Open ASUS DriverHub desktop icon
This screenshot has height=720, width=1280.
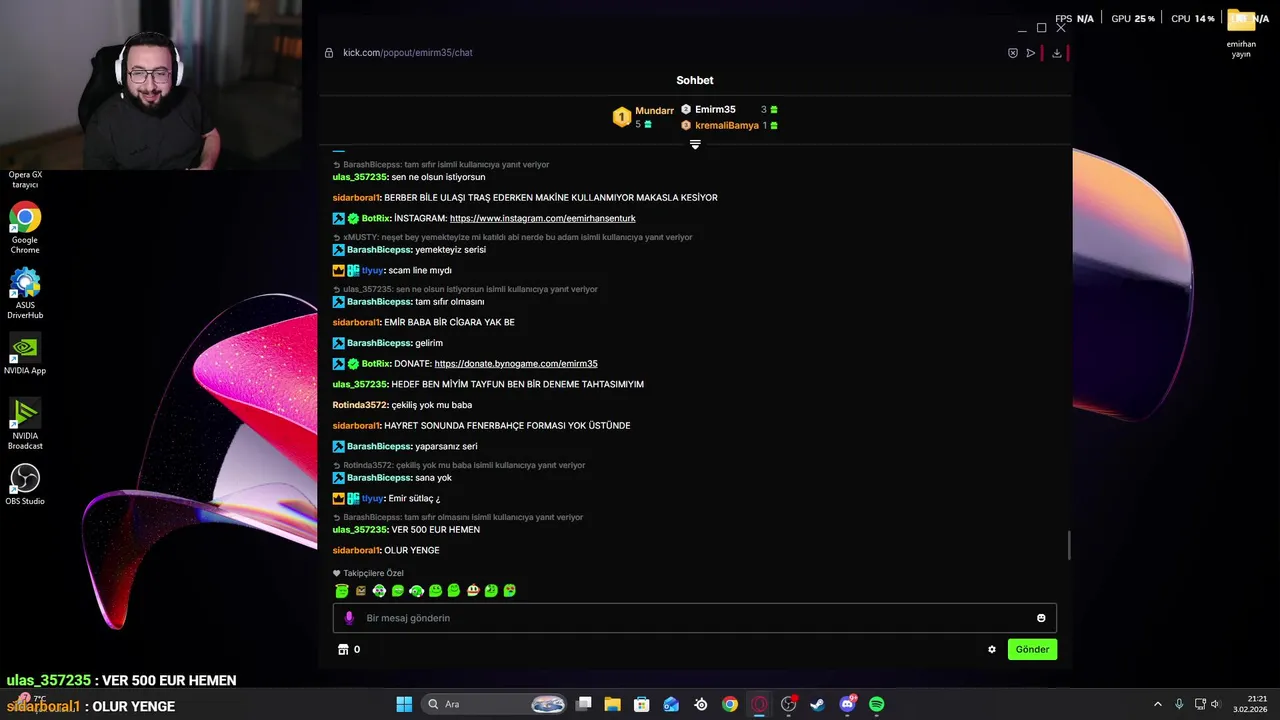pyautogui.click(x=25, y=293)
